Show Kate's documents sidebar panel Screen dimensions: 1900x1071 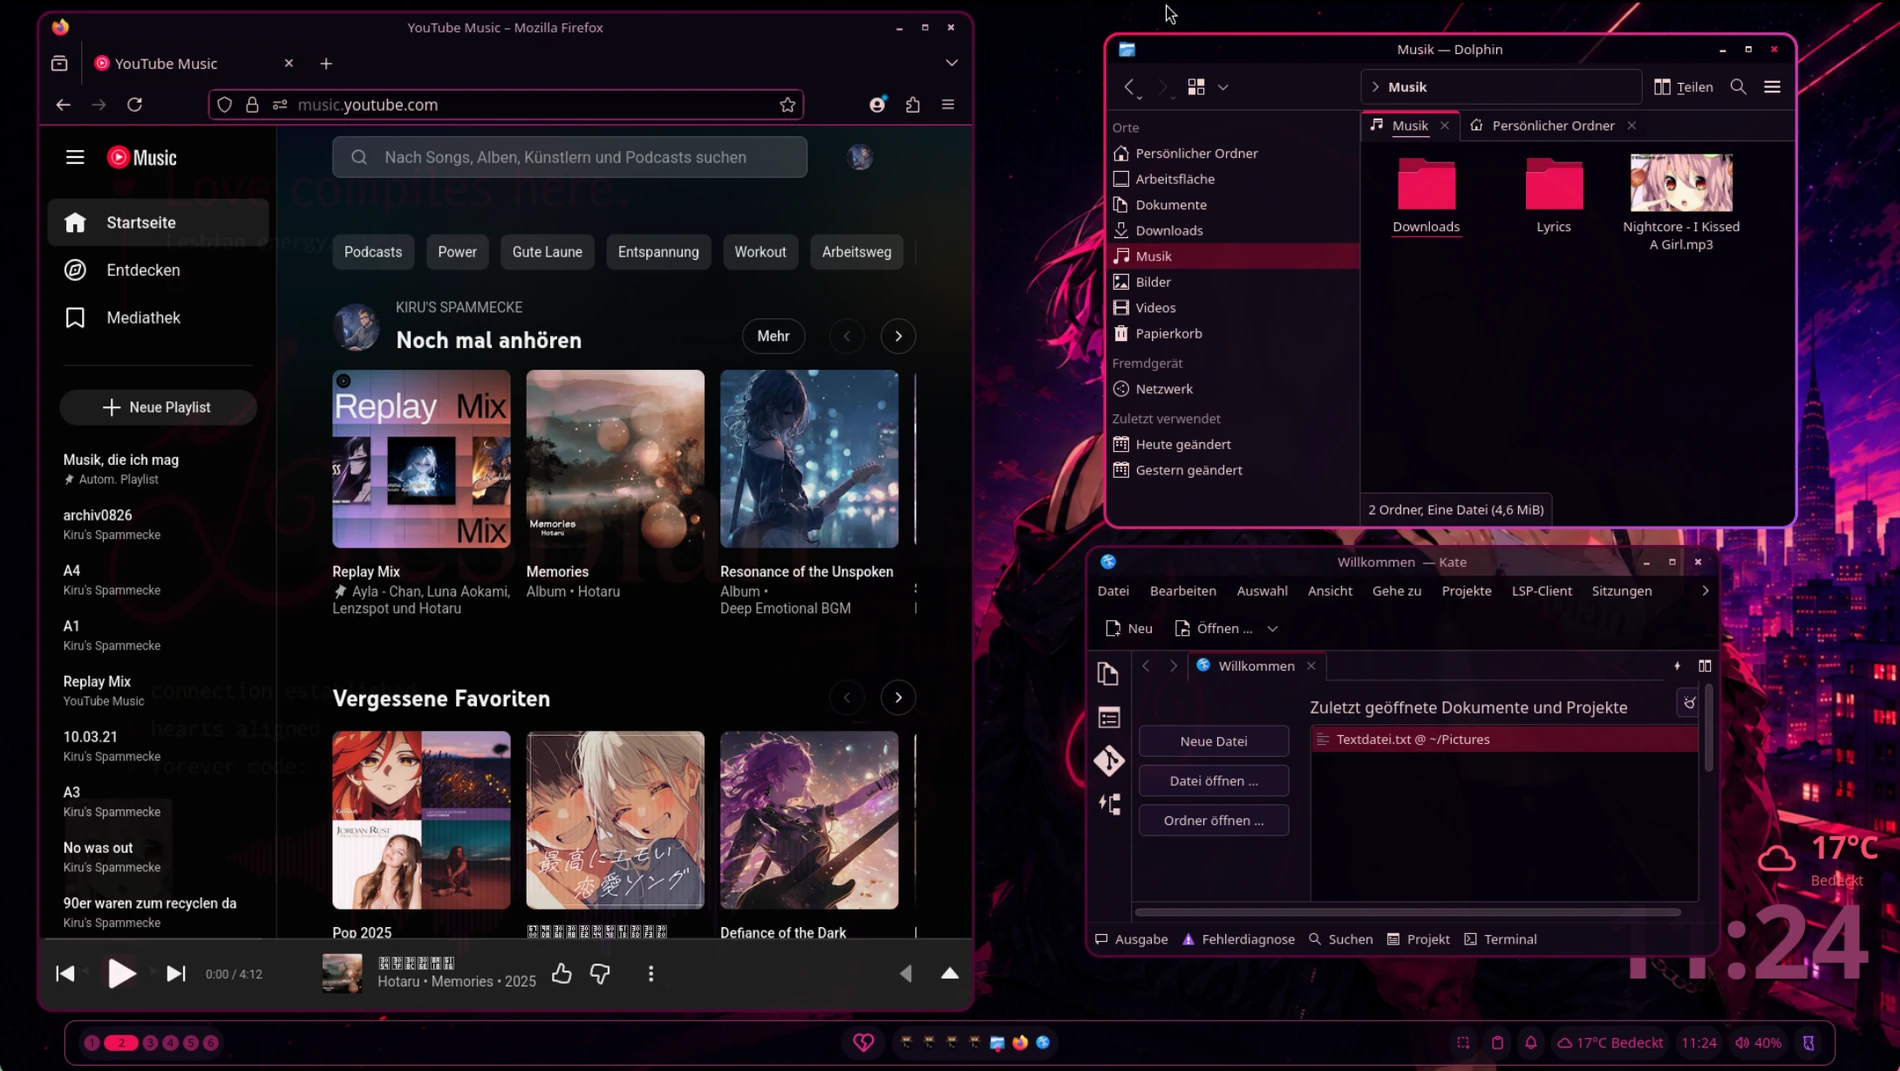pos(1108,673)
